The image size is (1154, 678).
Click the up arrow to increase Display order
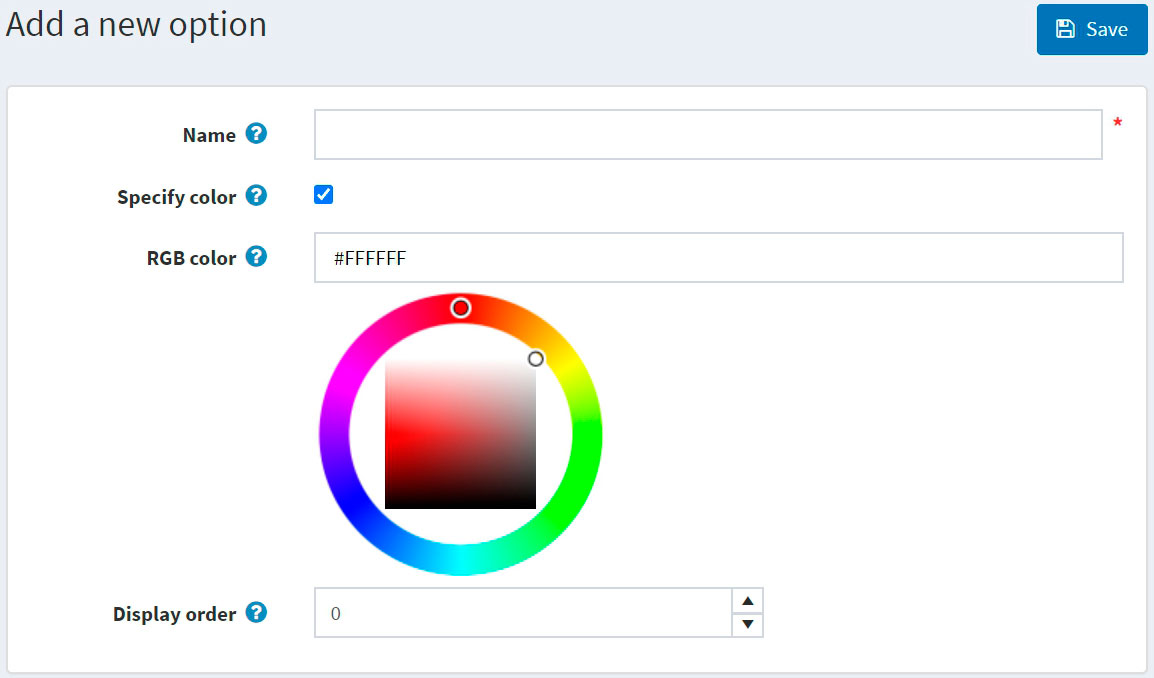coord(748,600)
